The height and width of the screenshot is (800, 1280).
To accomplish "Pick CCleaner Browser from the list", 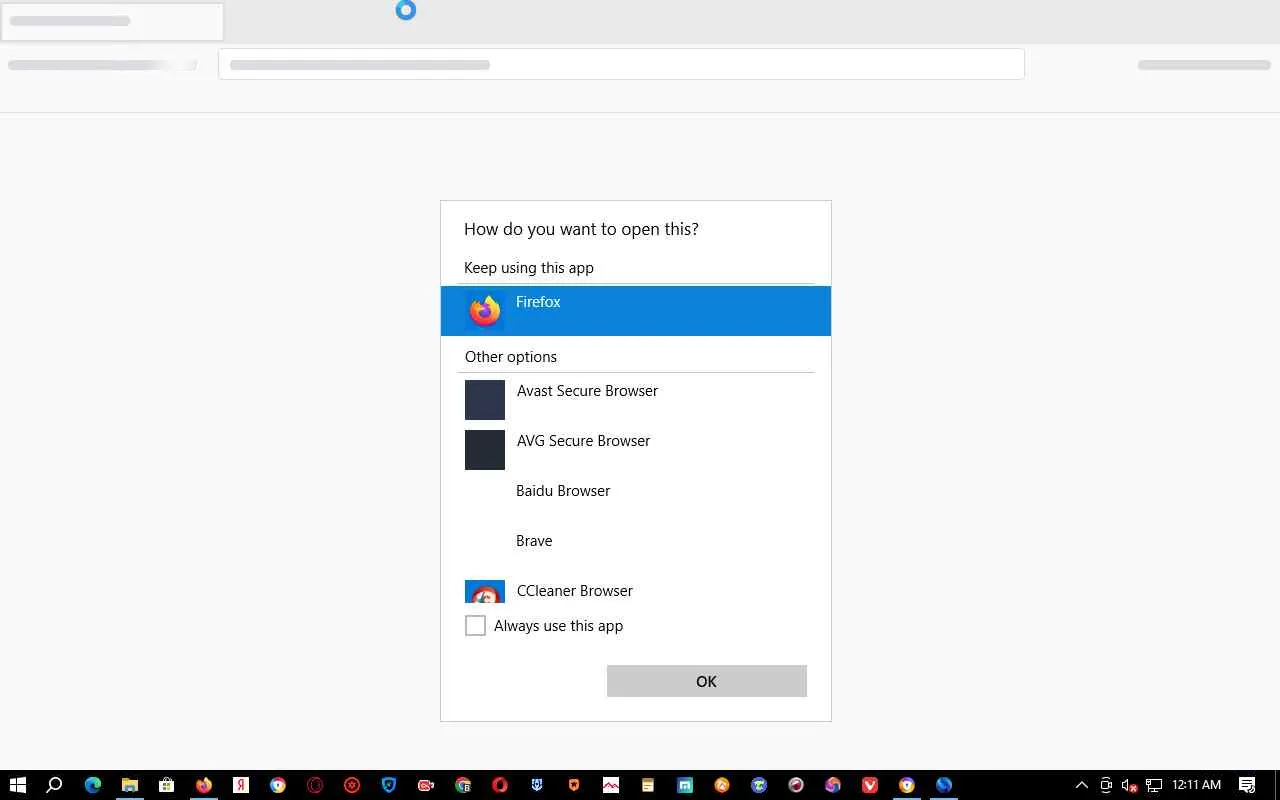I will tap(636, 590).
